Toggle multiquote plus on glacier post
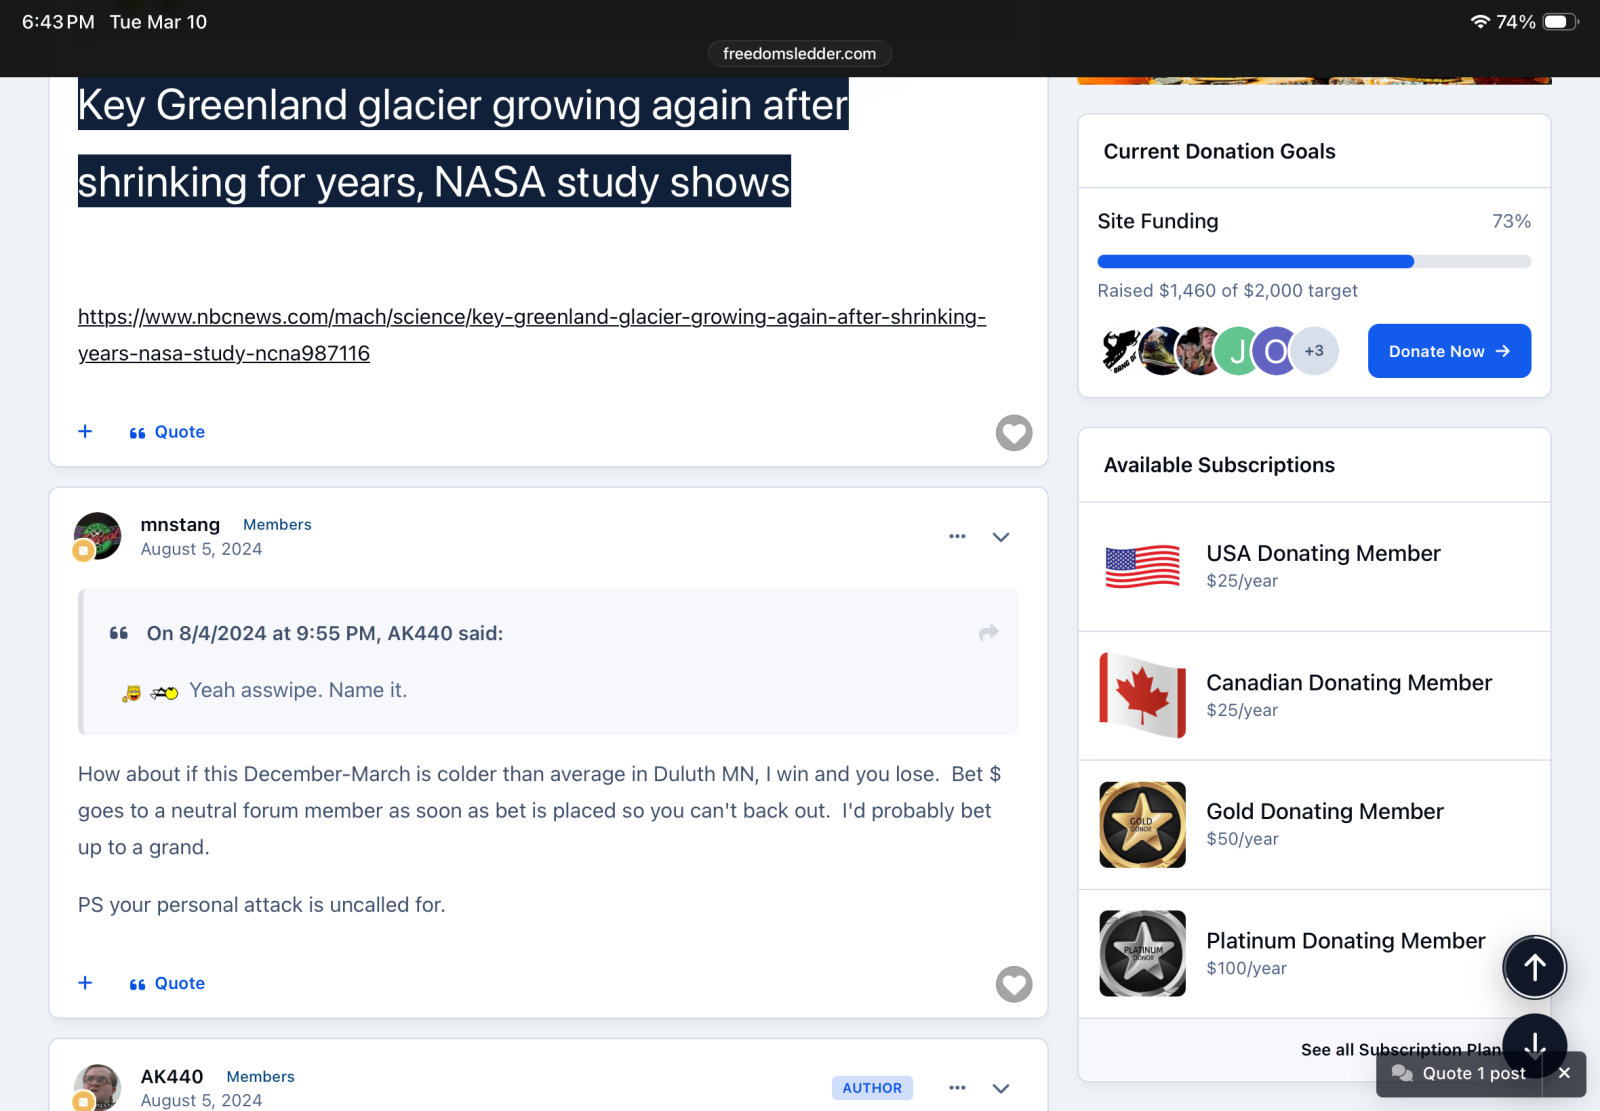Image resolution: width=1600 pixels, height=1111 pixels. [86, 431]
